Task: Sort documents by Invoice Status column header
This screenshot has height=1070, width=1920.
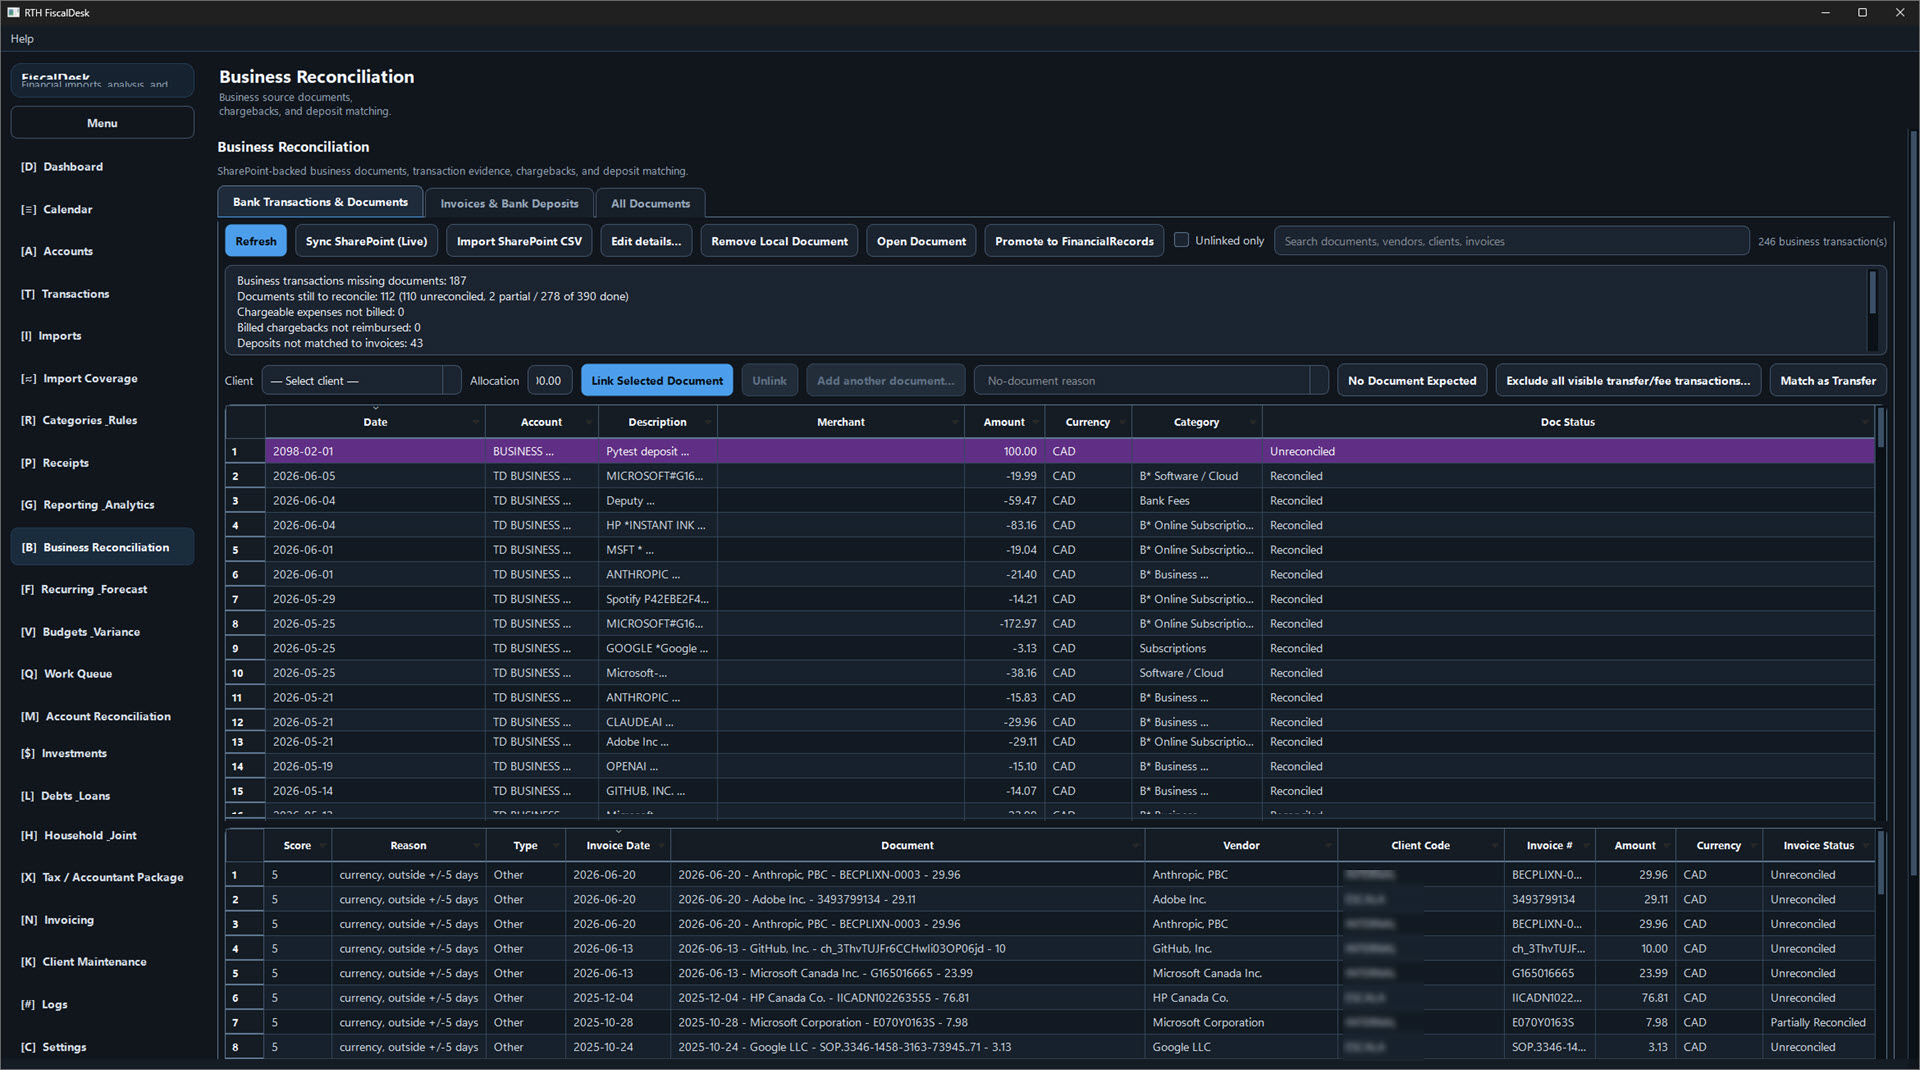Action: [x=1818, y=846]
